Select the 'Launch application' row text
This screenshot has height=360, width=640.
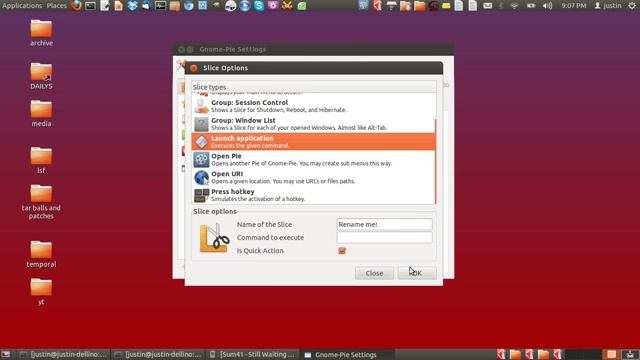click(x=242, y=138)
